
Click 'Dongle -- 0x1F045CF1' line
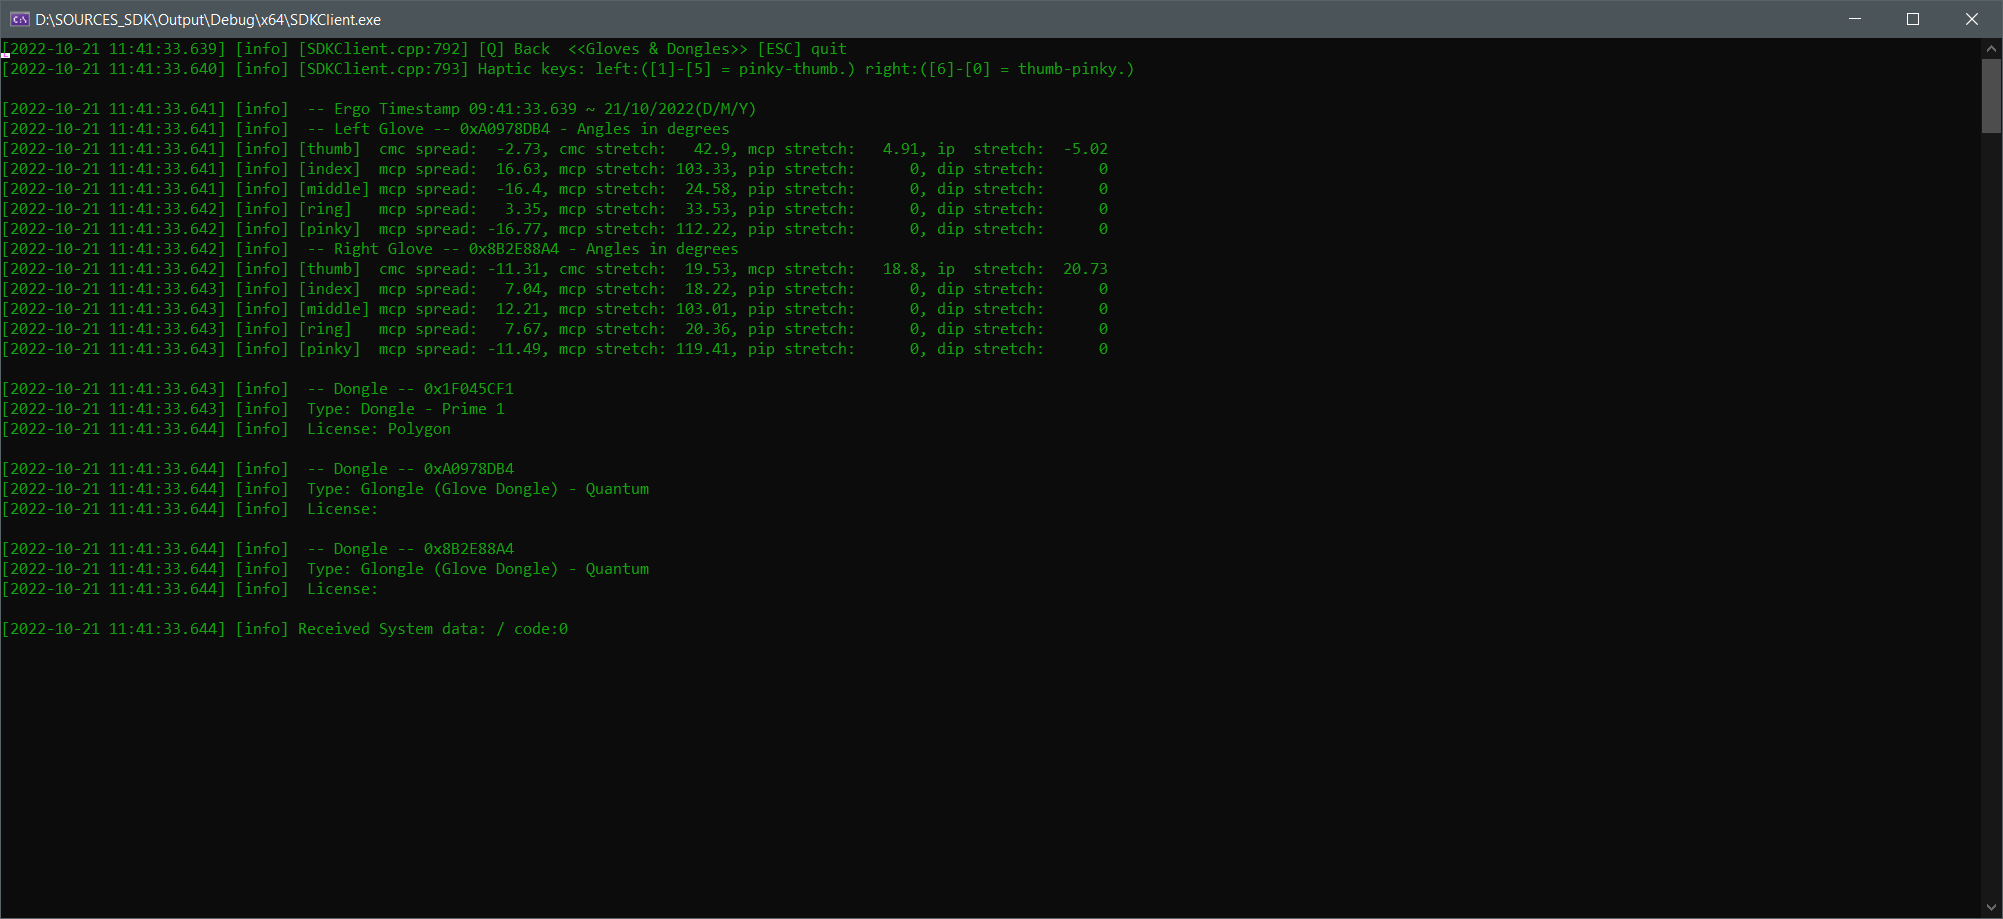tap(410, 389)
